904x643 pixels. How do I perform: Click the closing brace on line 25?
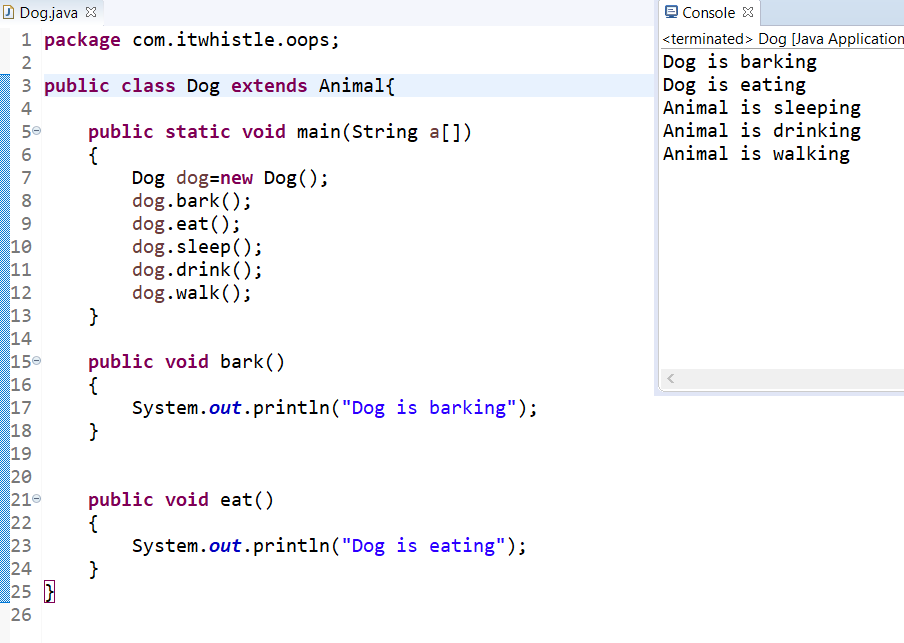pyautogui.click(x=50, y=593)
